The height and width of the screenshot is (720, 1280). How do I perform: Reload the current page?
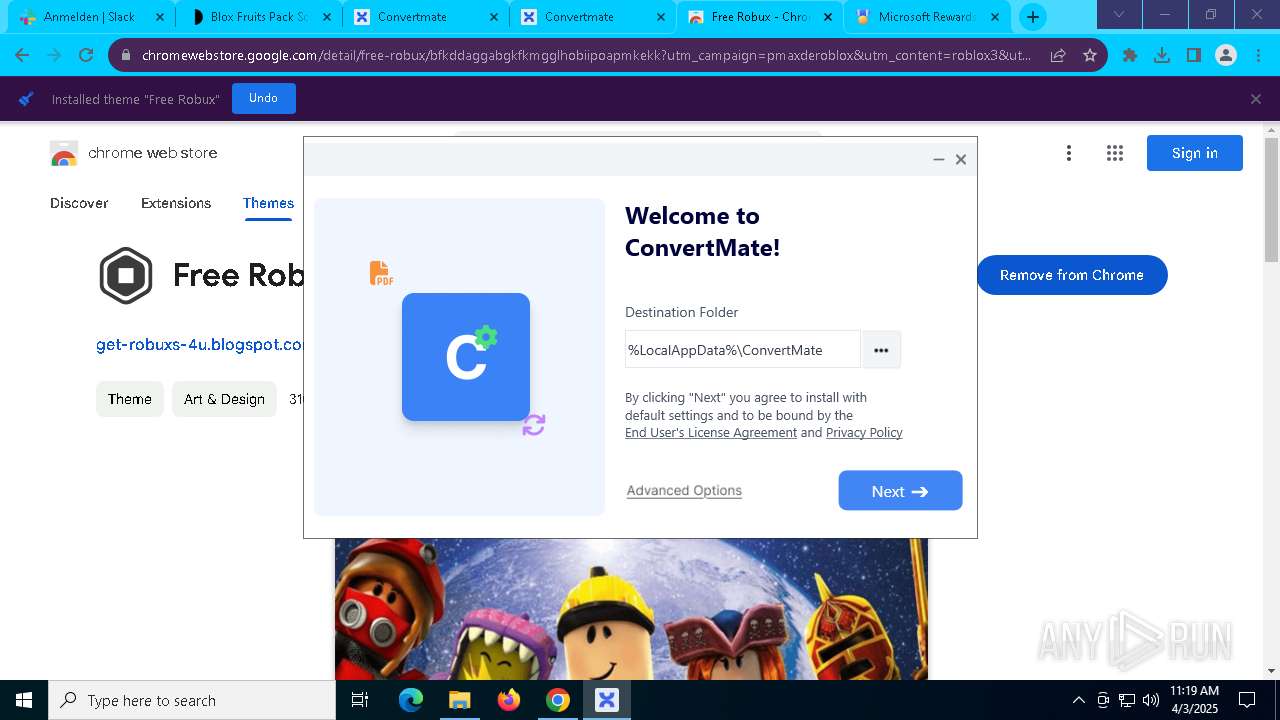coord(86,55)
